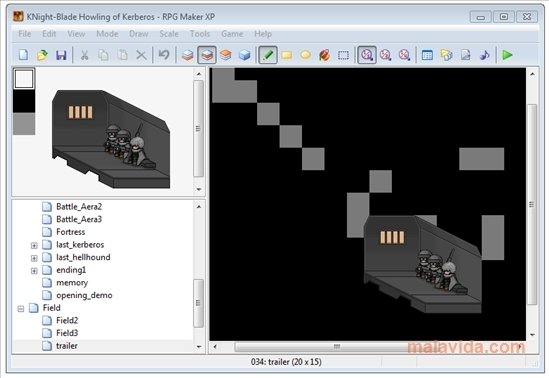Start playtest with green play button
The width and height of the screenshot is (549, 378).
point(507,55)
